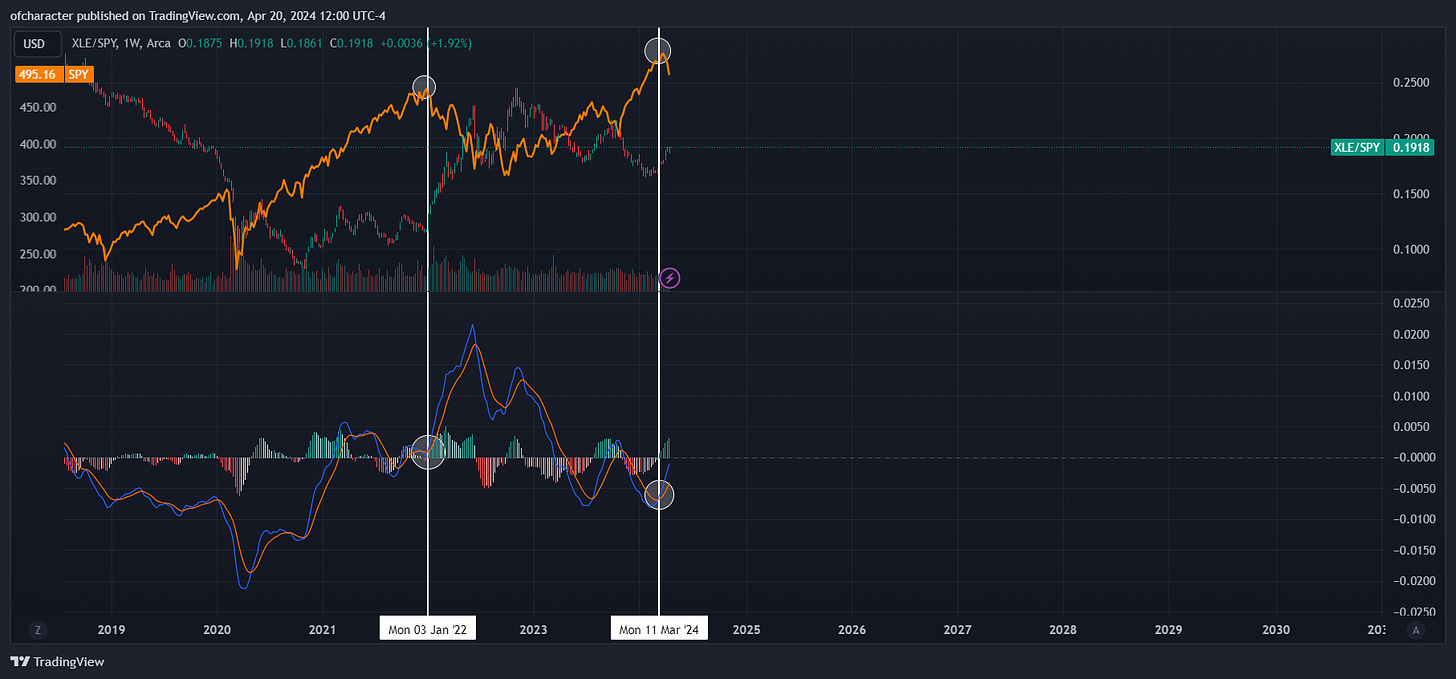
Task: Click the 2019 year label on time axis
Action: point(111,630)
